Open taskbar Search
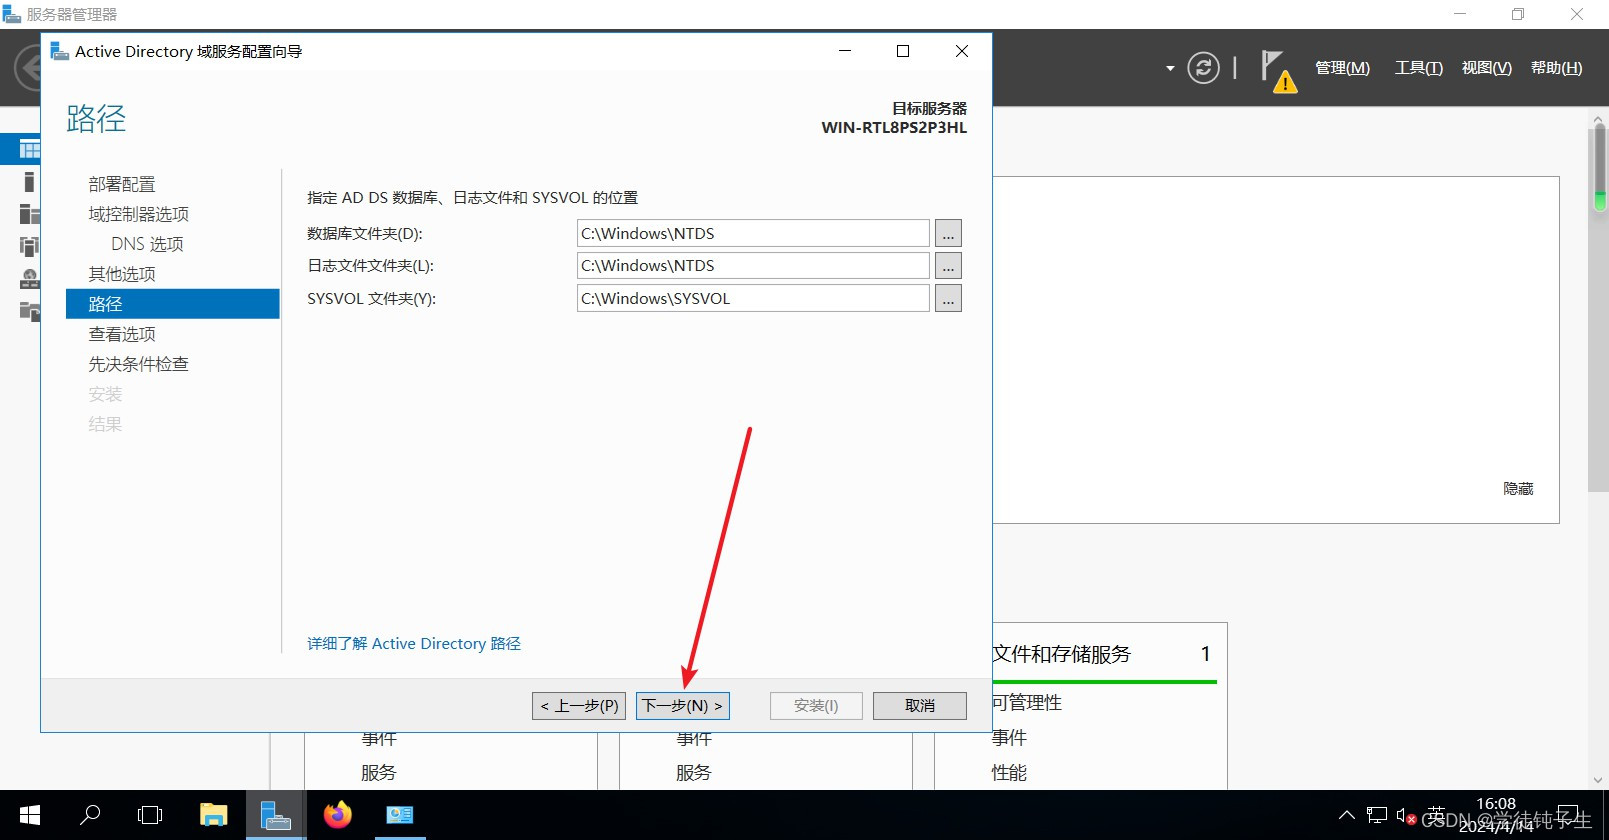Screen dimensions: 1609x840 [90, 815]
